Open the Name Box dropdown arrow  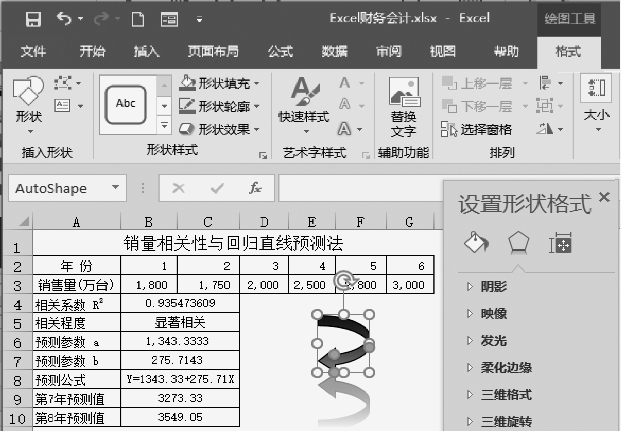click(115, 187)
